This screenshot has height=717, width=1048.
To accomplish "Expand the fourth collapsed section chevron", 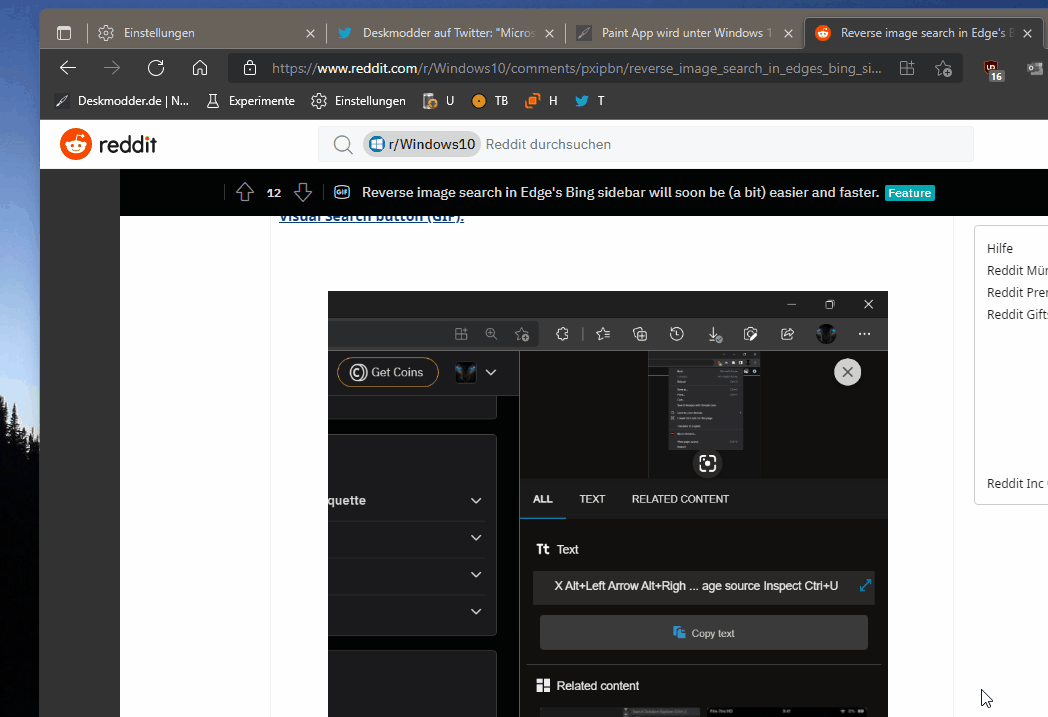I will click(476, 611).
